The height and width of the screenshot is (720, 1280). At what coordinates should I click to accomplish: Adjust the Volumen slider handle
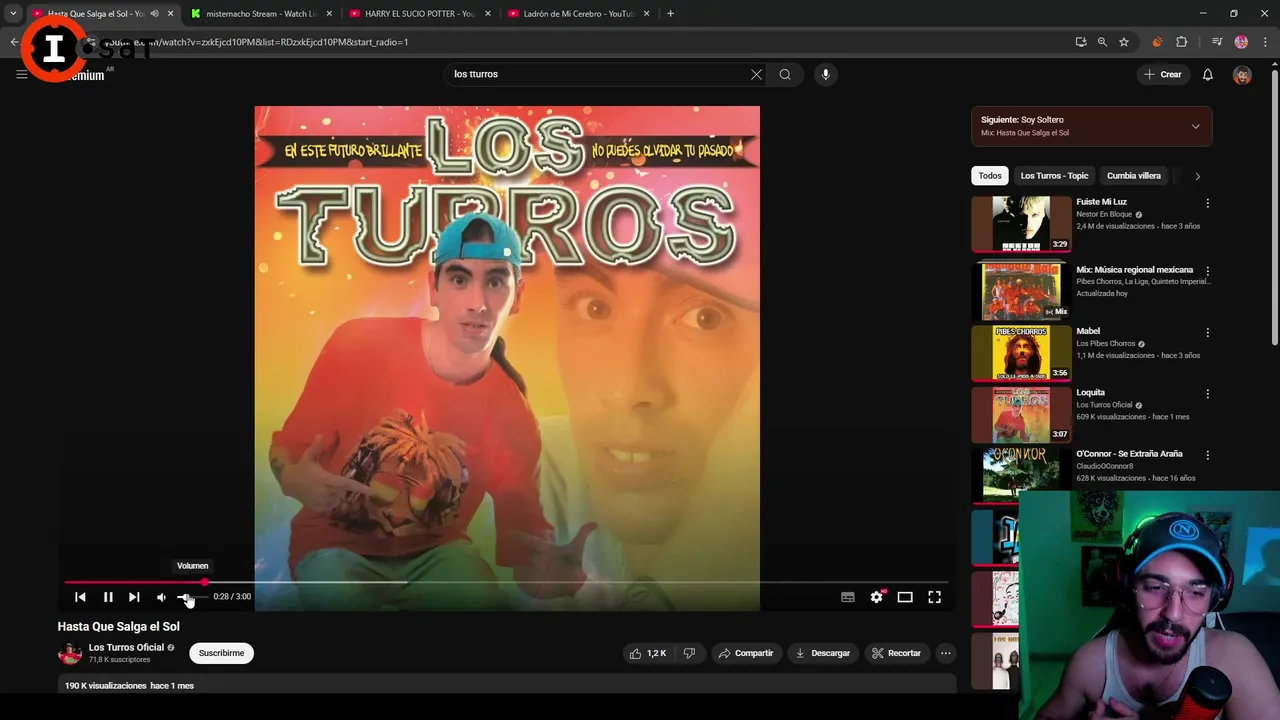pos(184,597)
